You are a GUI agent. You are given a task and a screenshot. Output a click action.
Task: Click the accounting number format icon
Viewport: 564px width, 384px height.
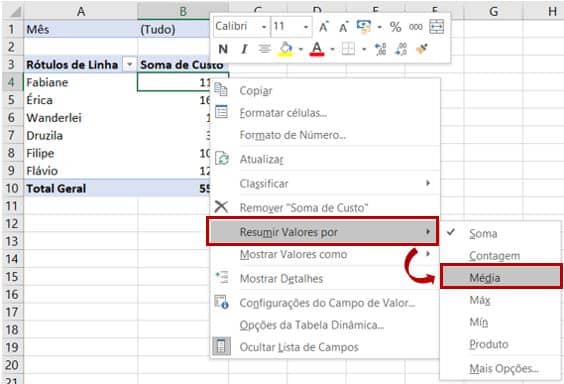(364, 27)
